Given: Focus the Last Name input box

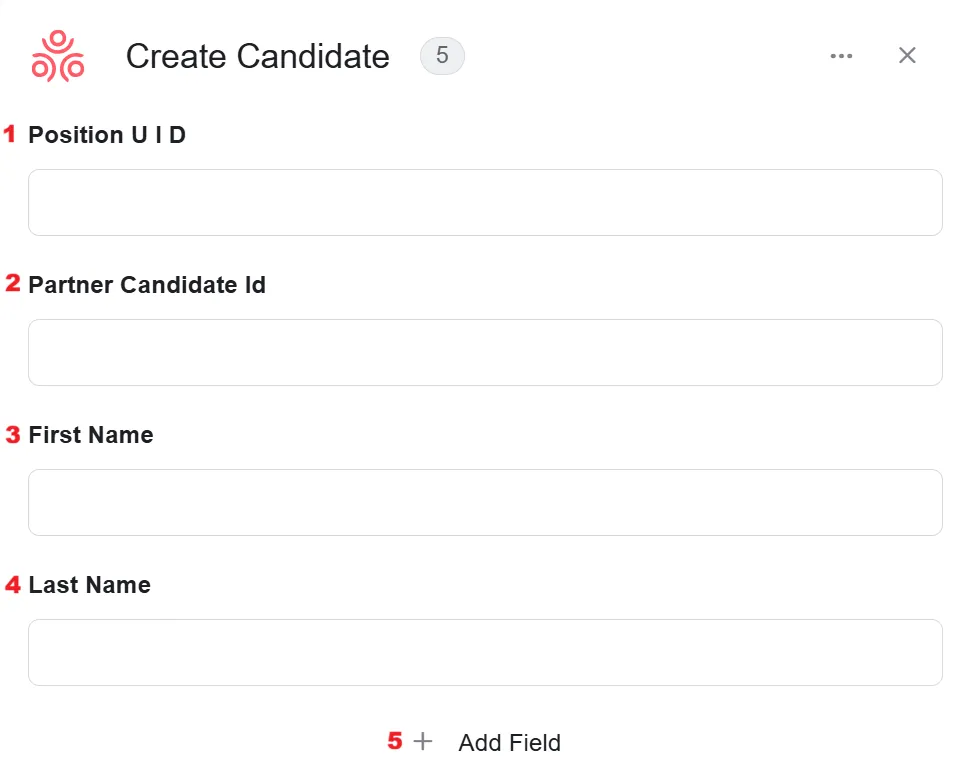Looking at the screenshot, I should (x=485, y=652).
